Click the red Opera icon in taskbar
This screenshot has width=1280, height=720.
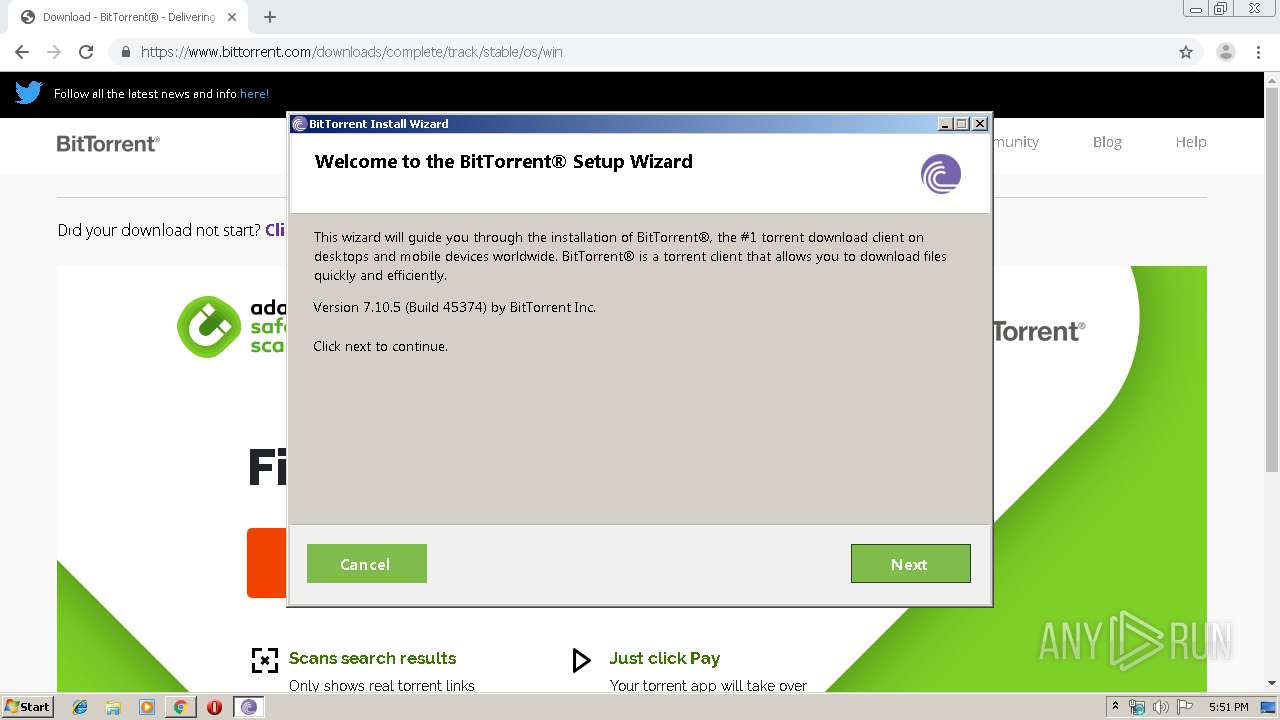tap(214, 707)
